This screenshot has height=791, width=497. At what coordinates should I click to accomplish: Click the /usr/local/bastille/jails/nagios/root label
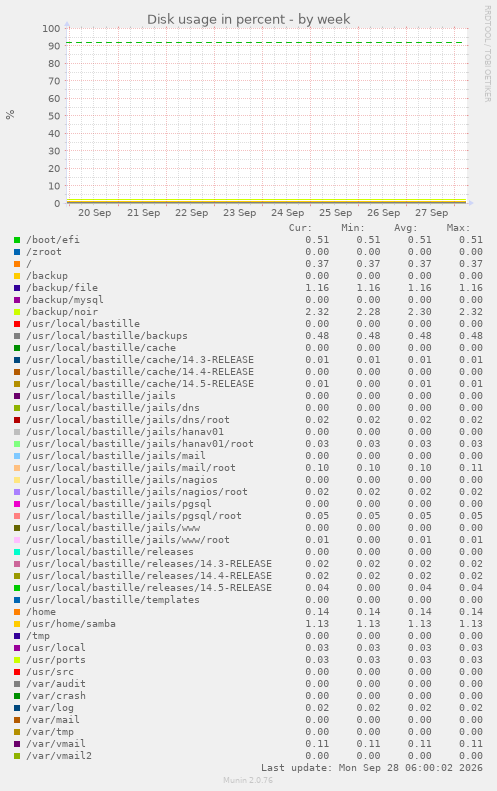click(x=137, y=492)
